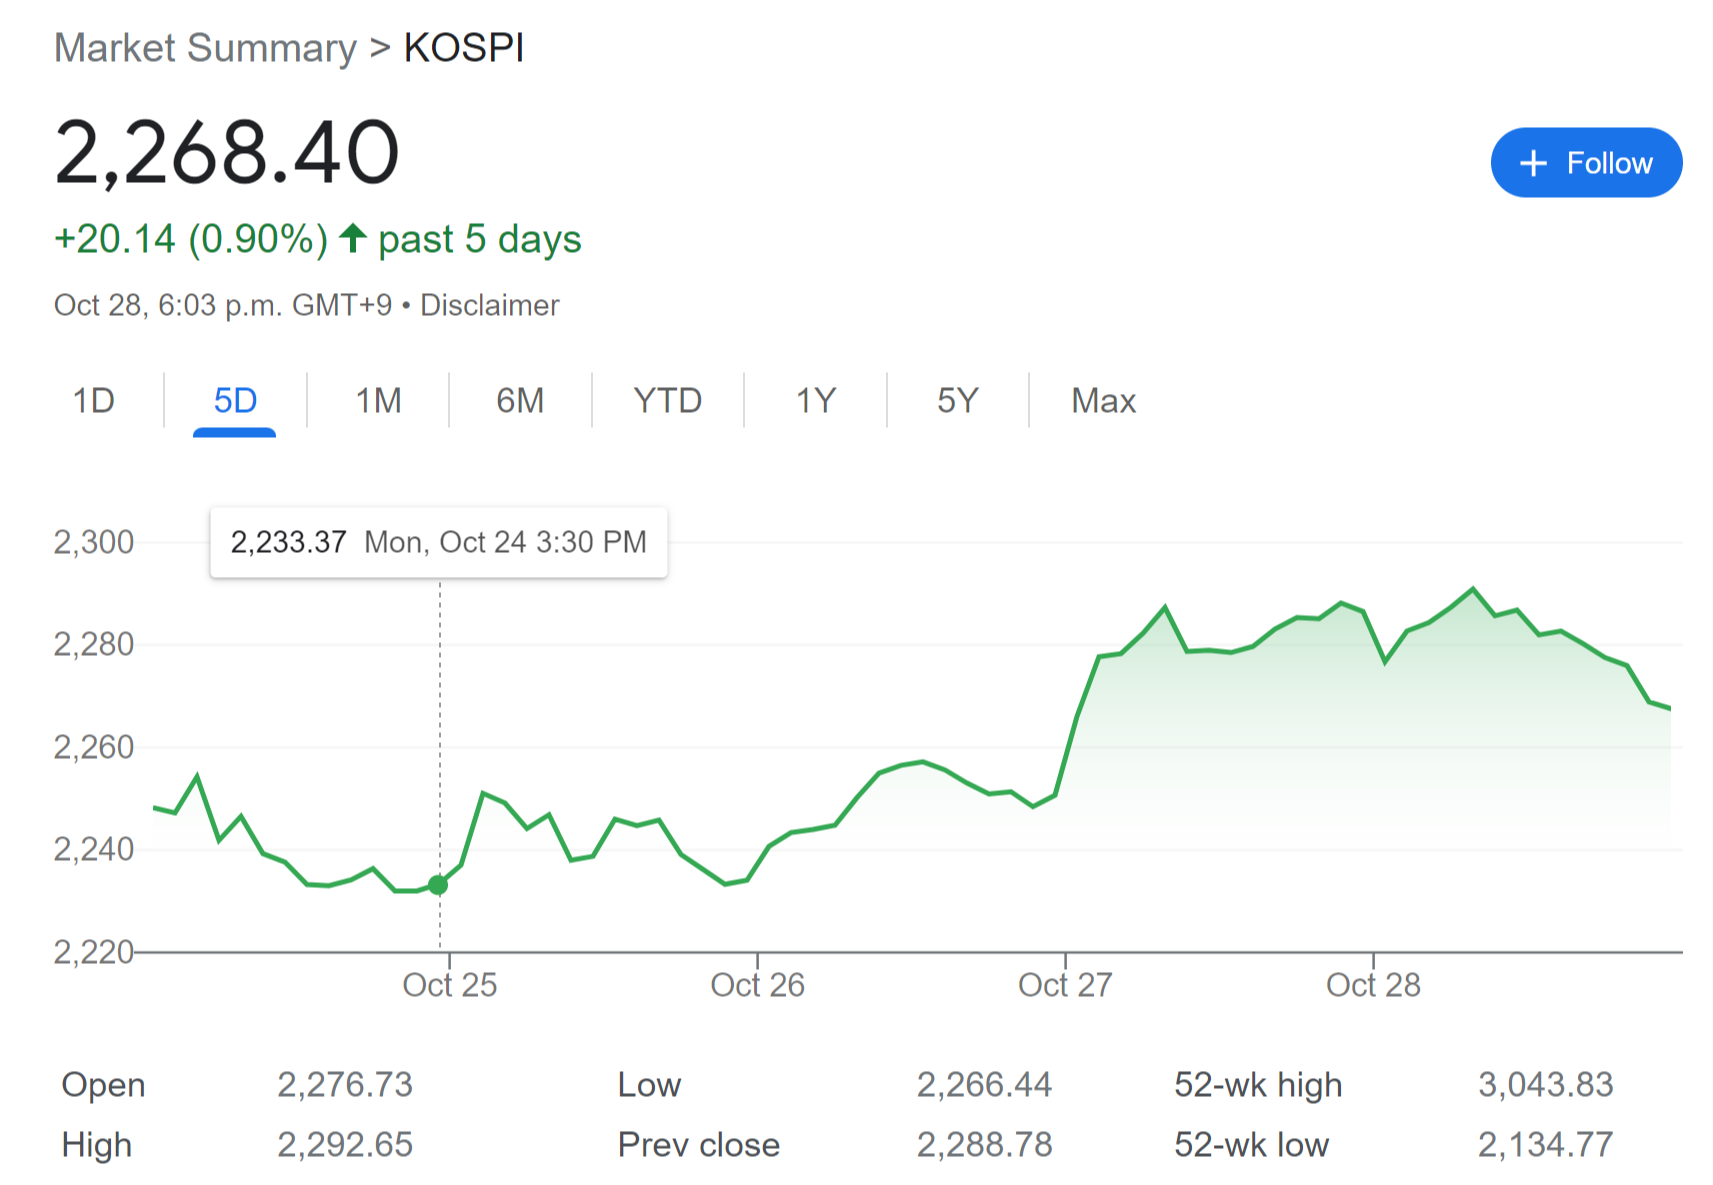Click the 2,260 y-axis label
This screenshot has height=1185, width=1713.
(94, 747)
